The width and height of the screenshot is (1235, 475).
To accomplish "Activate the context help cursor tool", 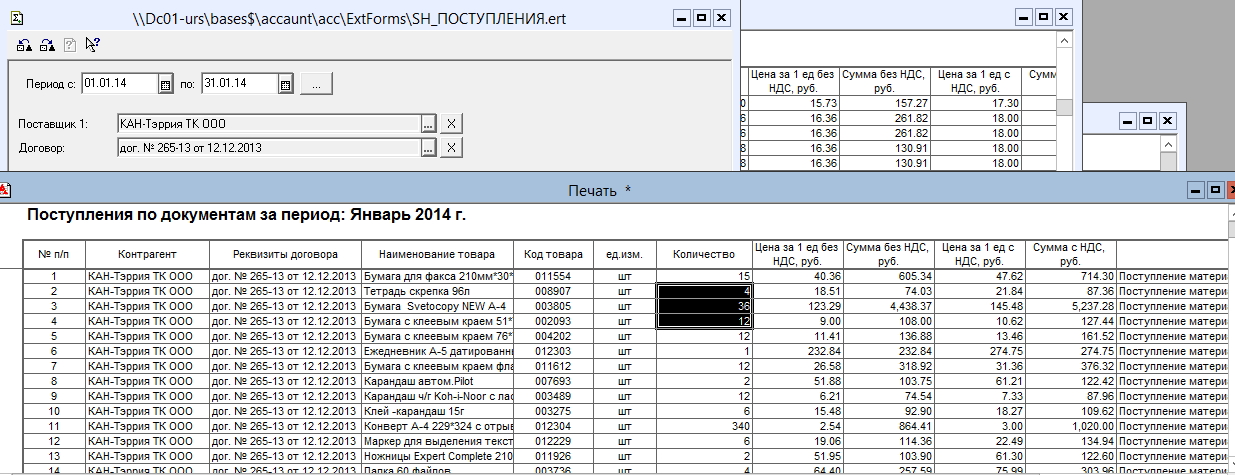I will pos(92,45).
